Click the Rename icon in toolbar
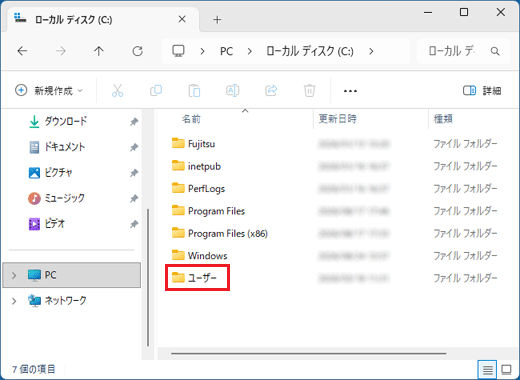 (x=232, y=90)
